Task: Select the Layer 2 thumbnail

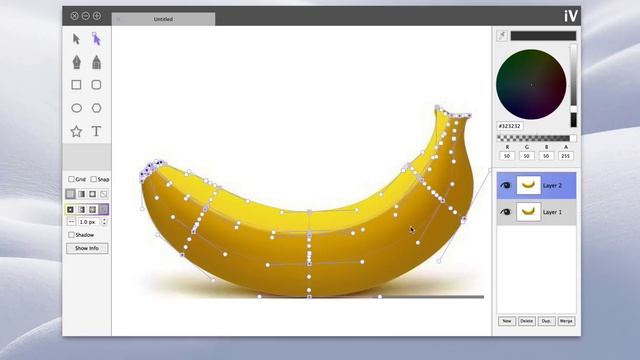Action: point(529,185)
